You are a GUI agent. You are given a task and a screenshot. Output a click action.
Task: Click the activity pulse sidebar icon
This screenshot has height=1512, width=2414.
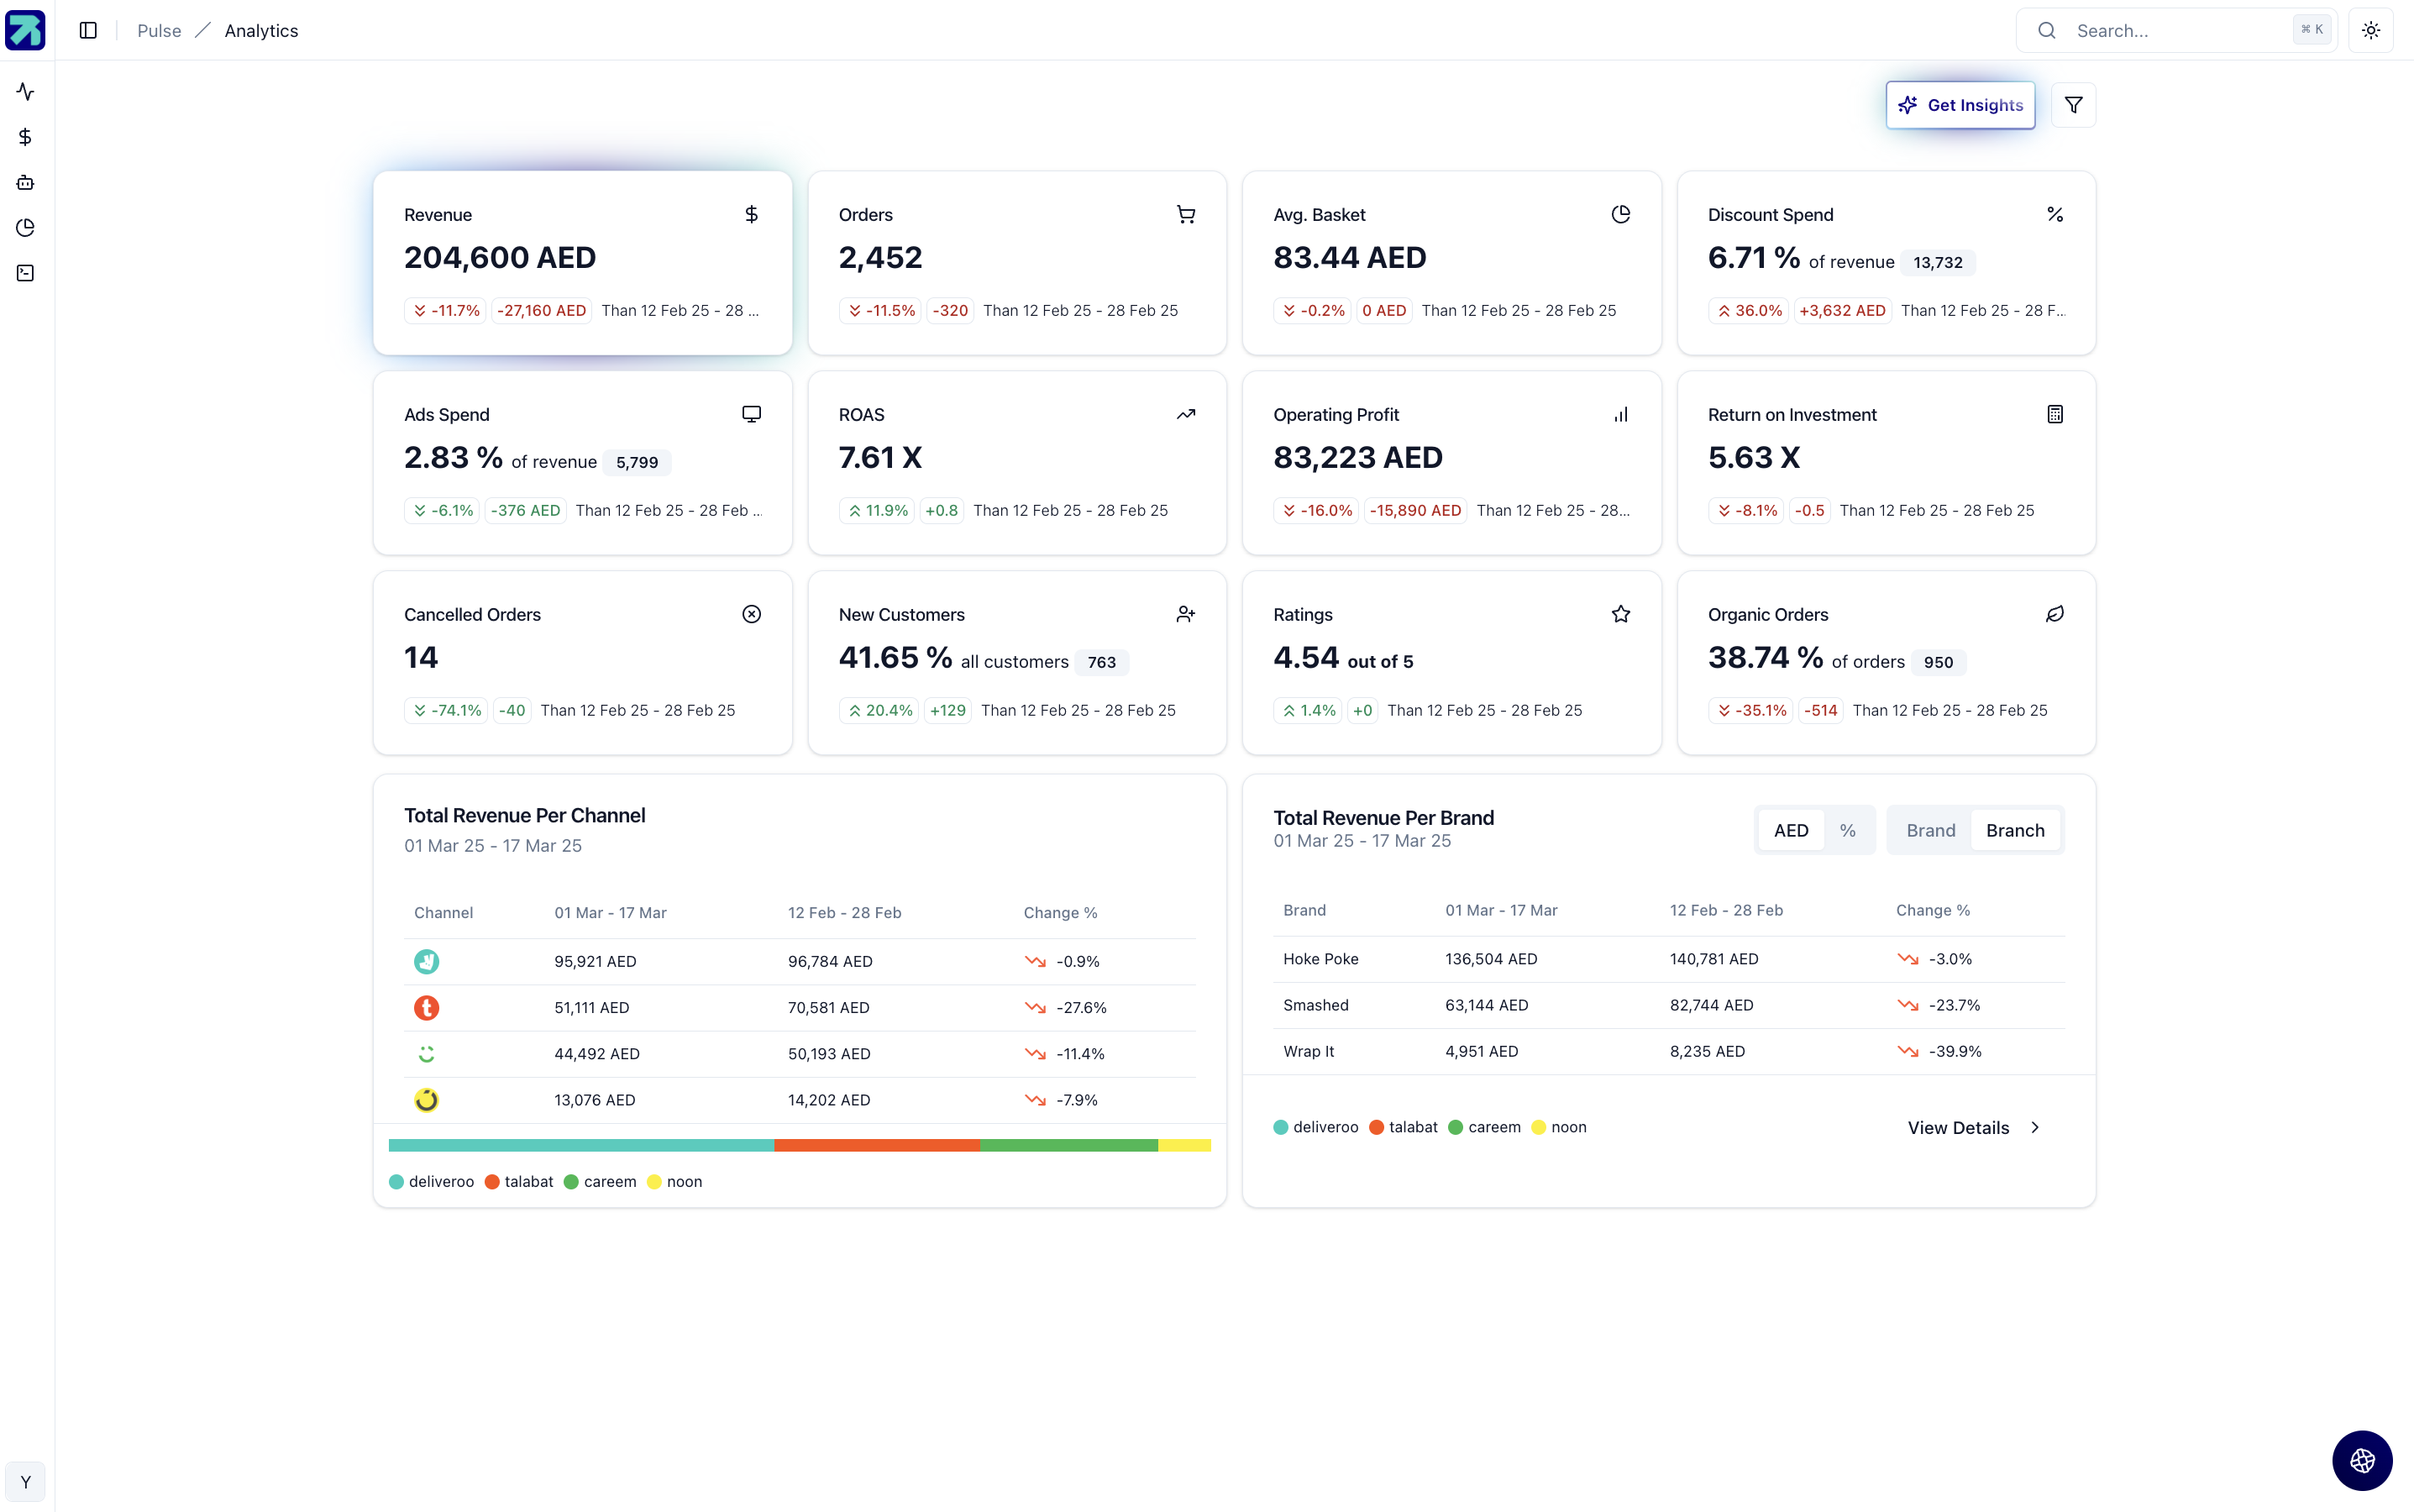[x=26, y=92]
